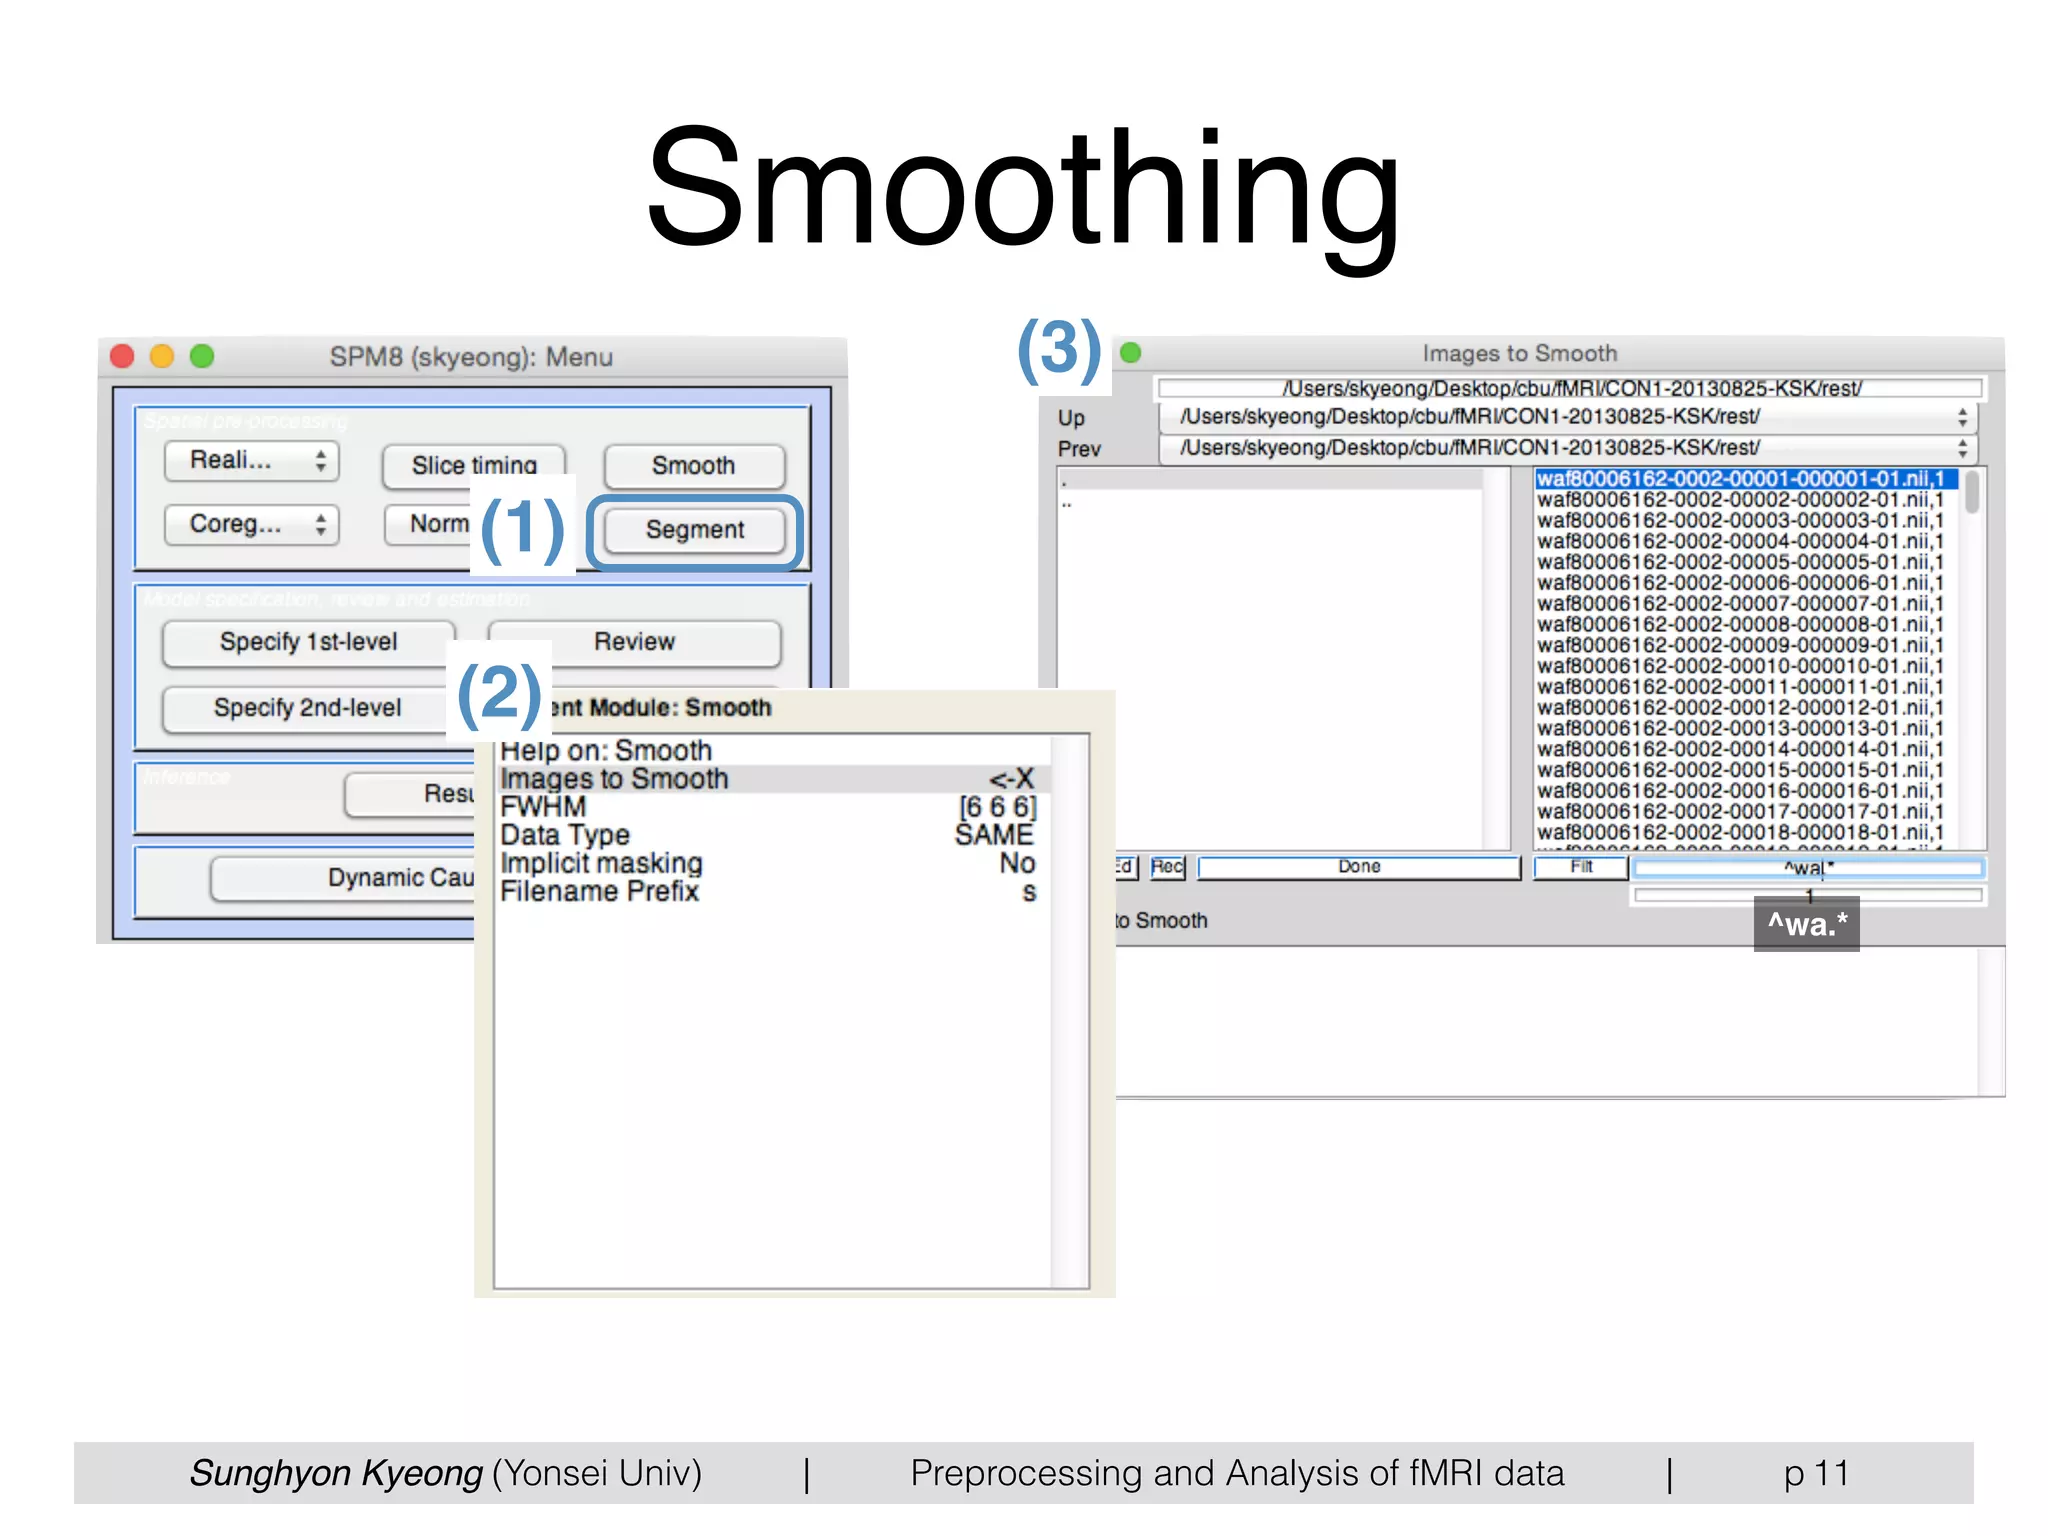Click the file list scrollbar thumb

tap(1972, 492)
